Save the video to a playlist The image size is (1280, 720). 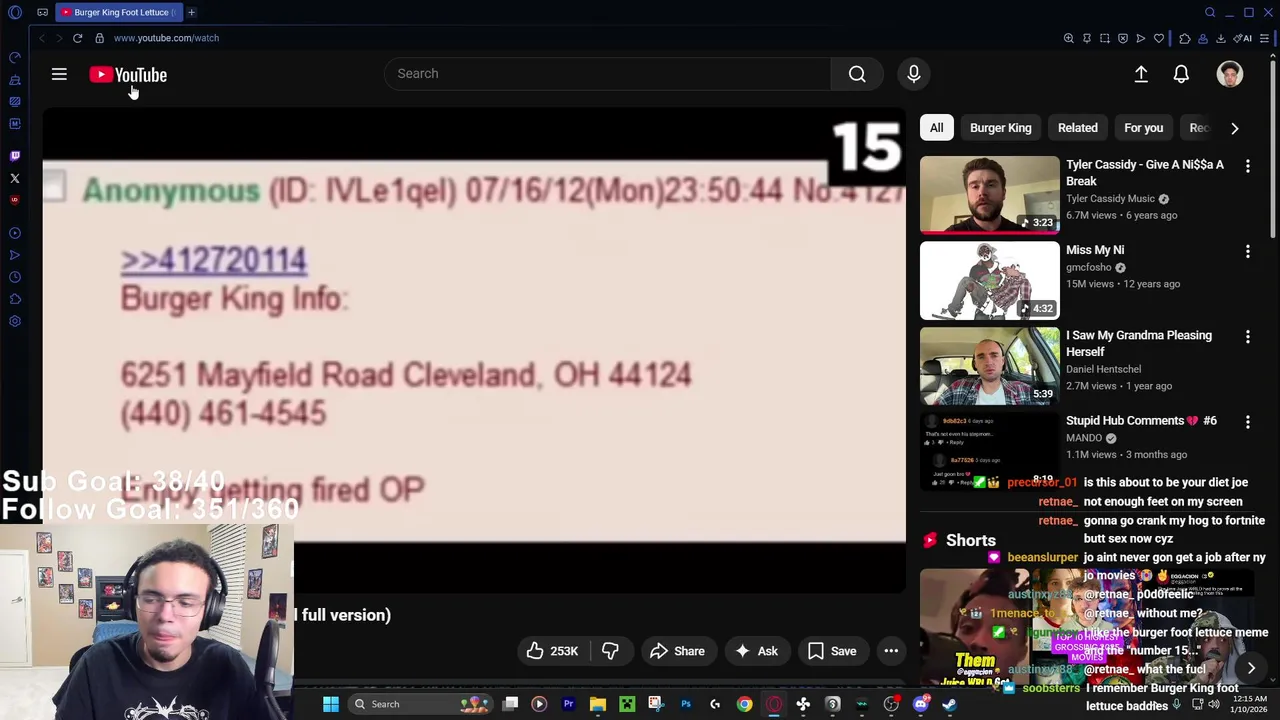coord(832,651)
